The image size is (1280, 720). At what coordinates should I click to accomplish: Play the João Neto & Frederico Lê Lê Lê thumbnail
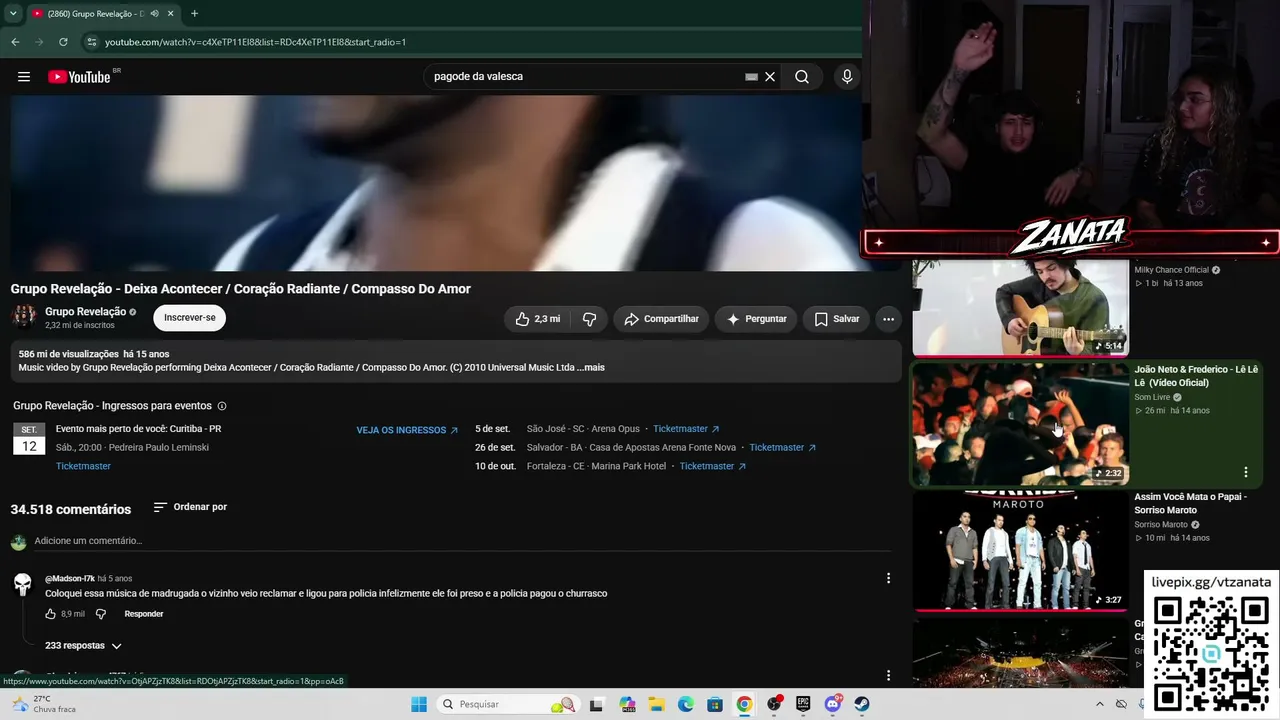pyautogui.click(x=1020, y=423)
